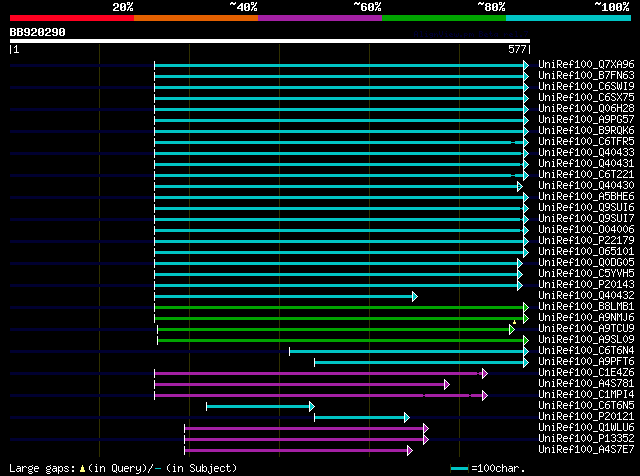Click the orange ~40% identity legend segment
Image resolution: width=640 pixels, height=476 pixels.
point(196,18)
